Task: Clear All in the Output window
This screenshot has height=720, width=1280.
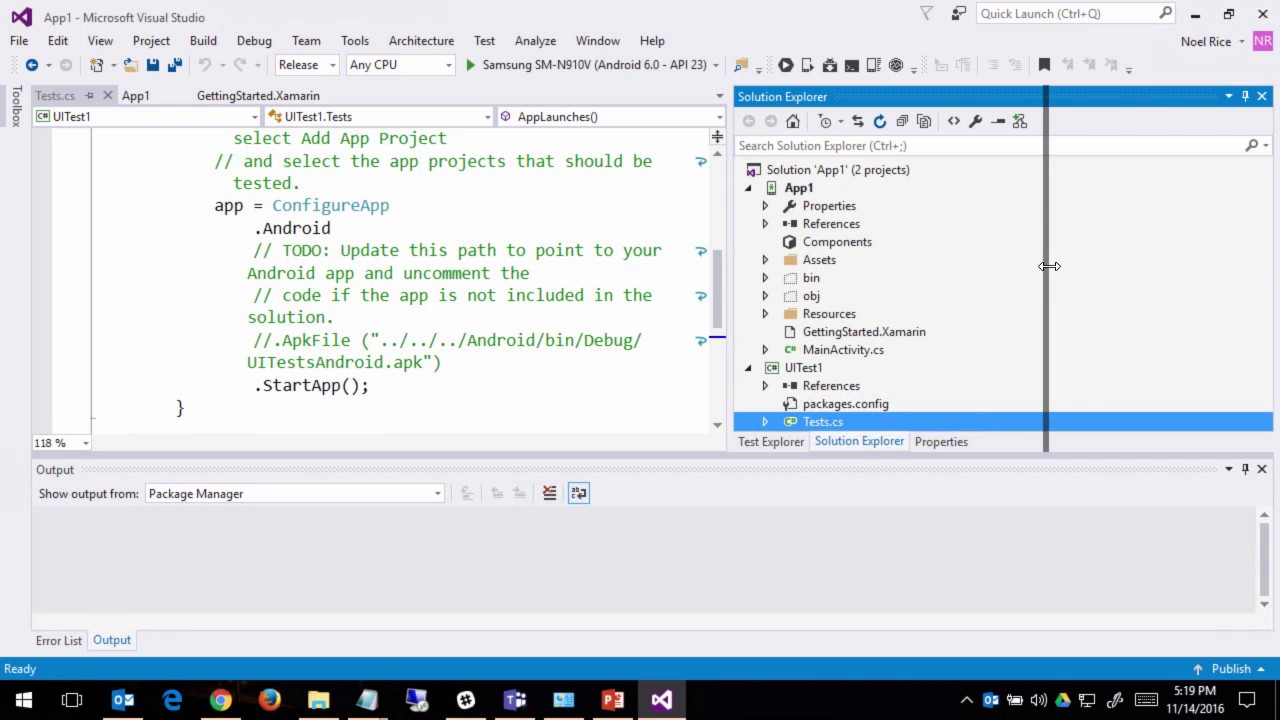Action: (x=549, y=493)
